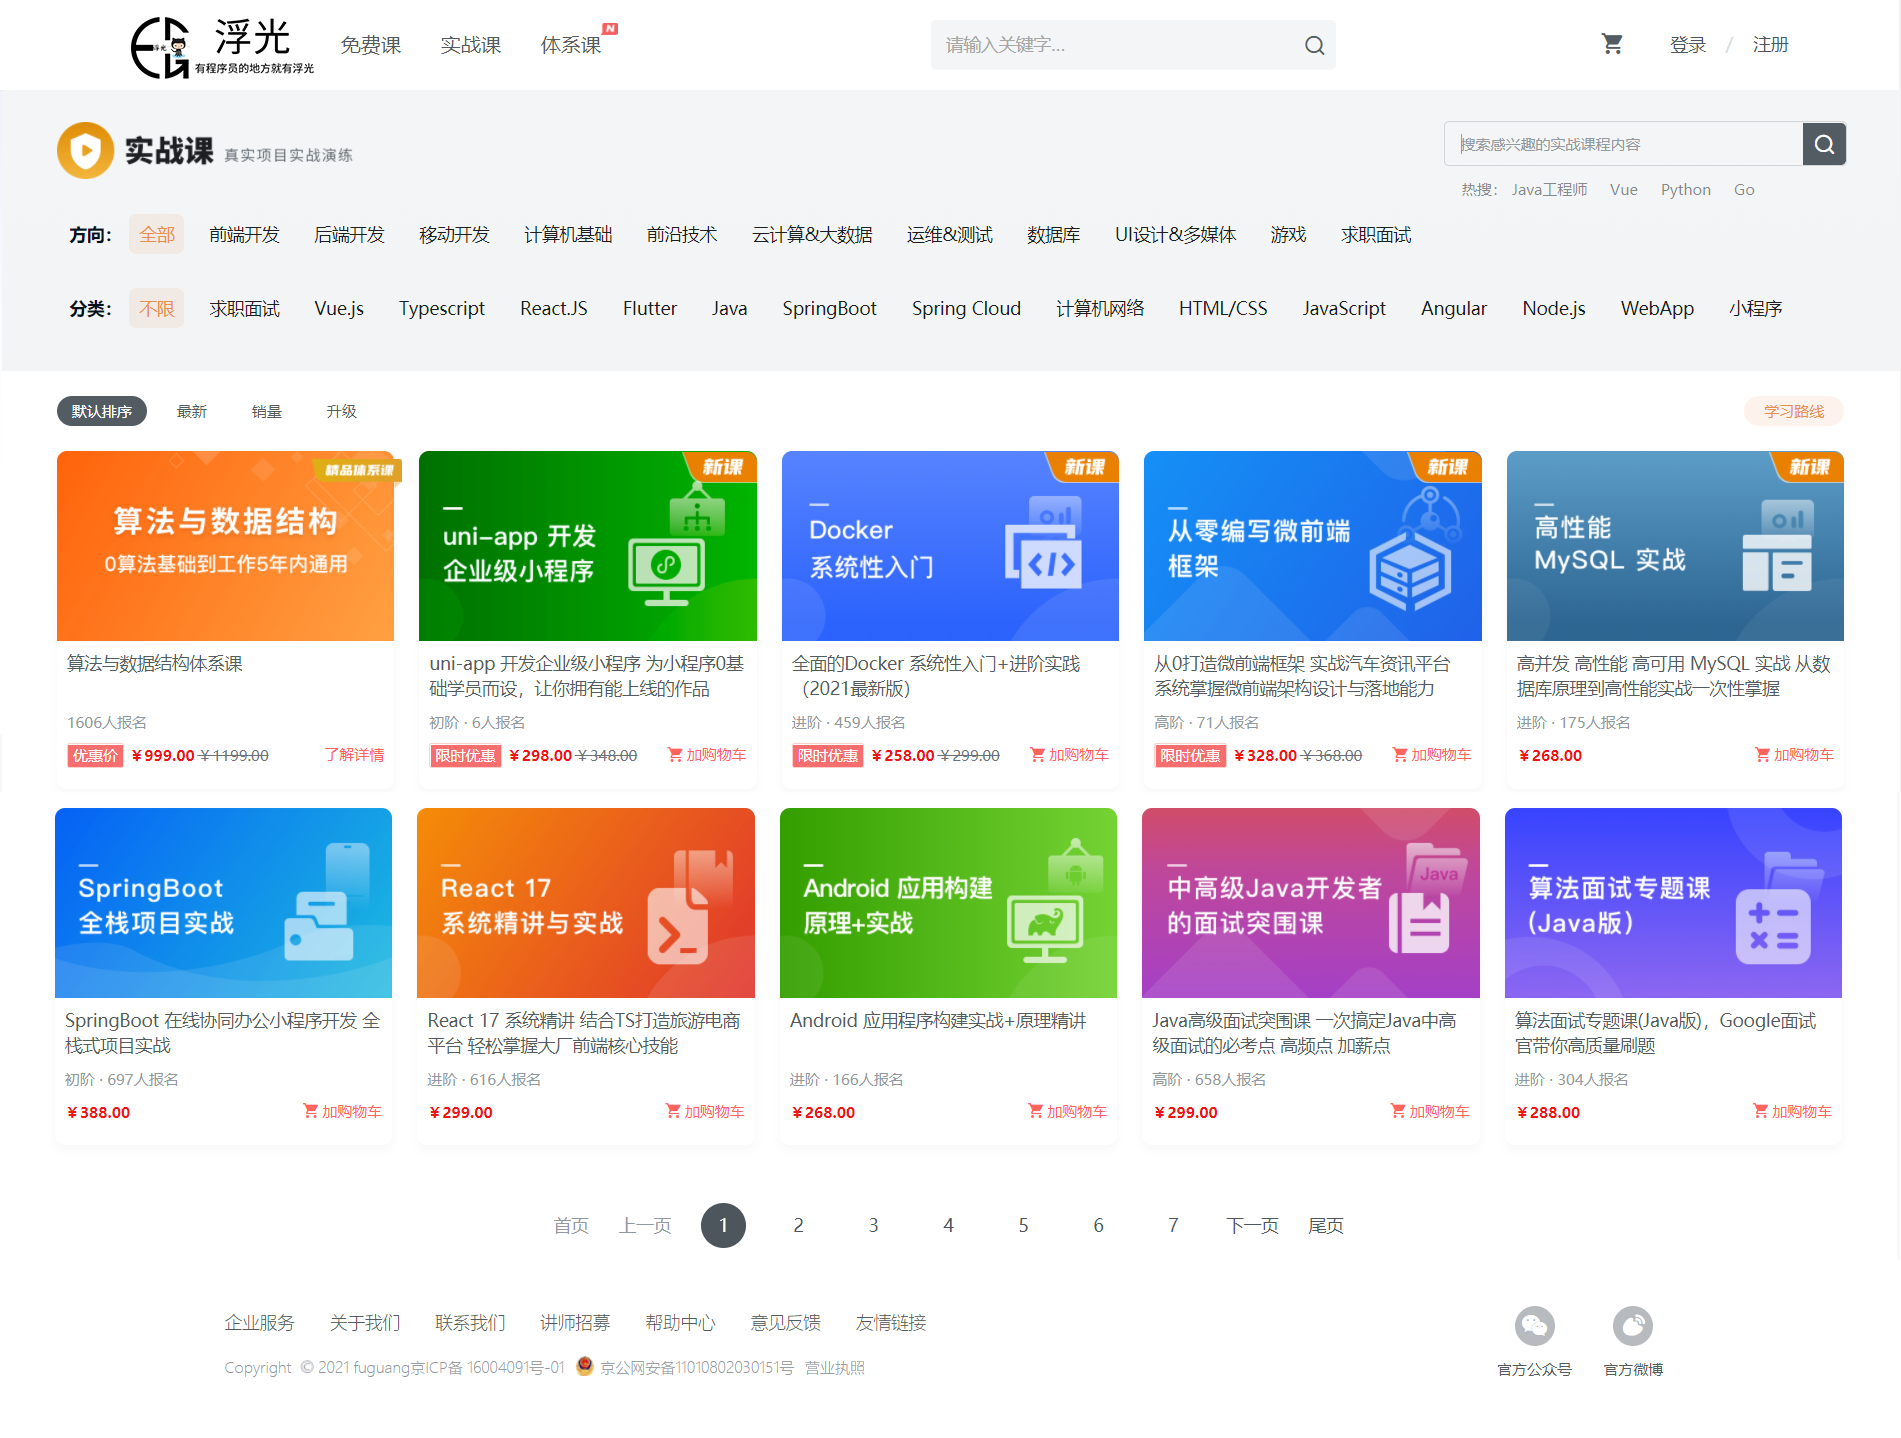This screenshot has height=1438, width=1901.
Task: Sort courses by 默认排序
Action: pos(102,411)
